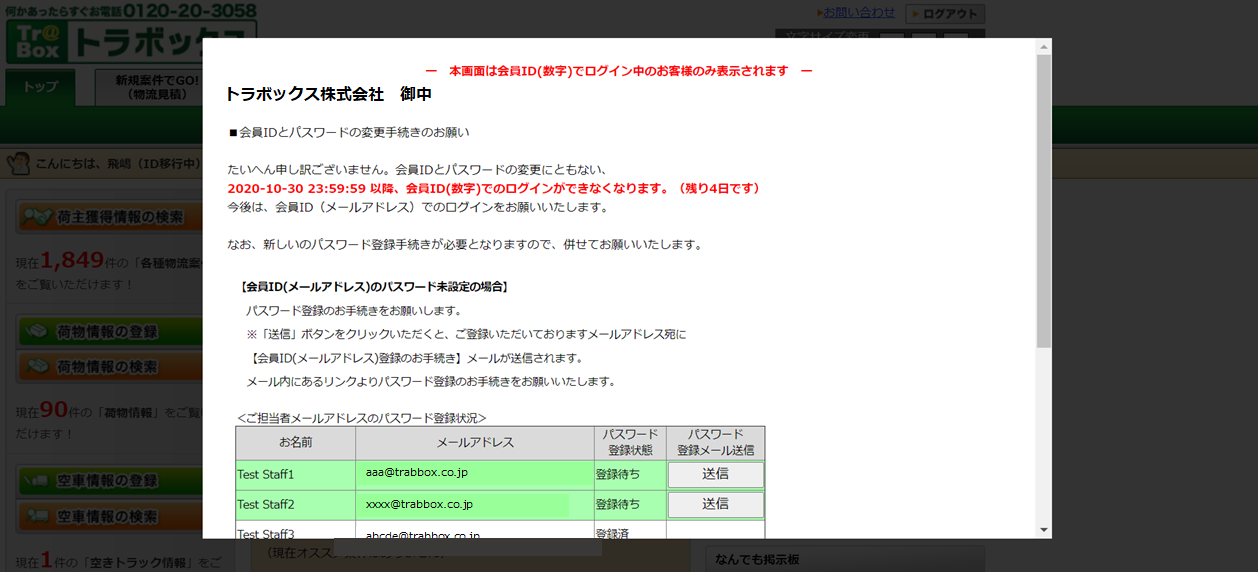Click the truck icon beside 空車情報の登録
1258x572 pixels.
click(37, 481)
